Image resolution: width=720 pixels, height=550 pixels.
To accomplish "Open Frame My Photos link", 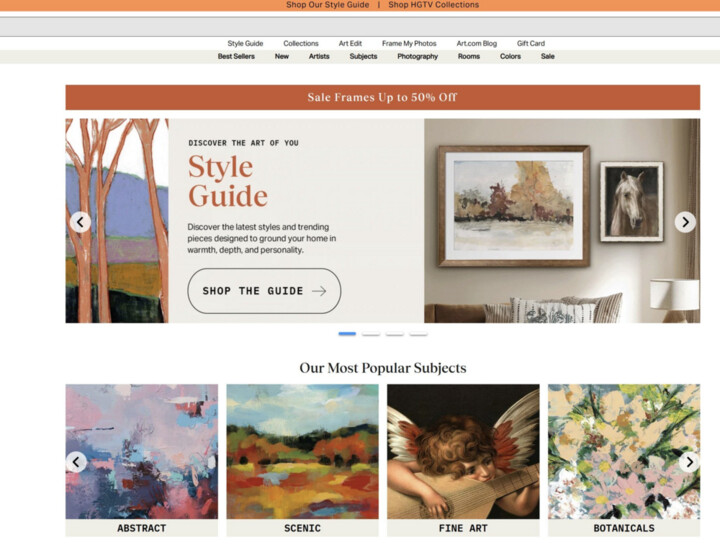I will (x=409, y=44).
